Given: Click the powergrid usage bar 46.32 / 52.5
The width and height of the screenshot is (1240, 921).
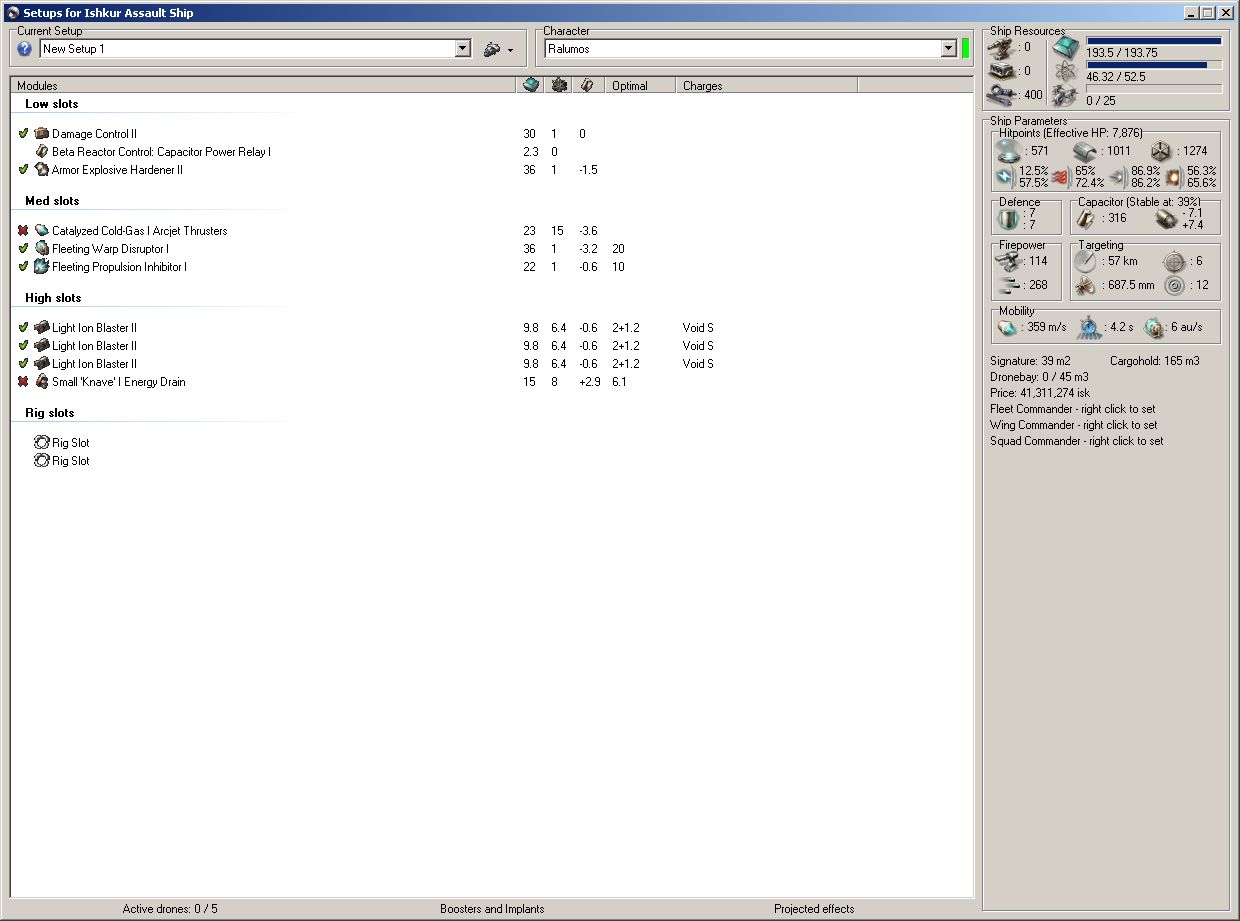Looking at the screenshot, I should [x=1154, y=65].
